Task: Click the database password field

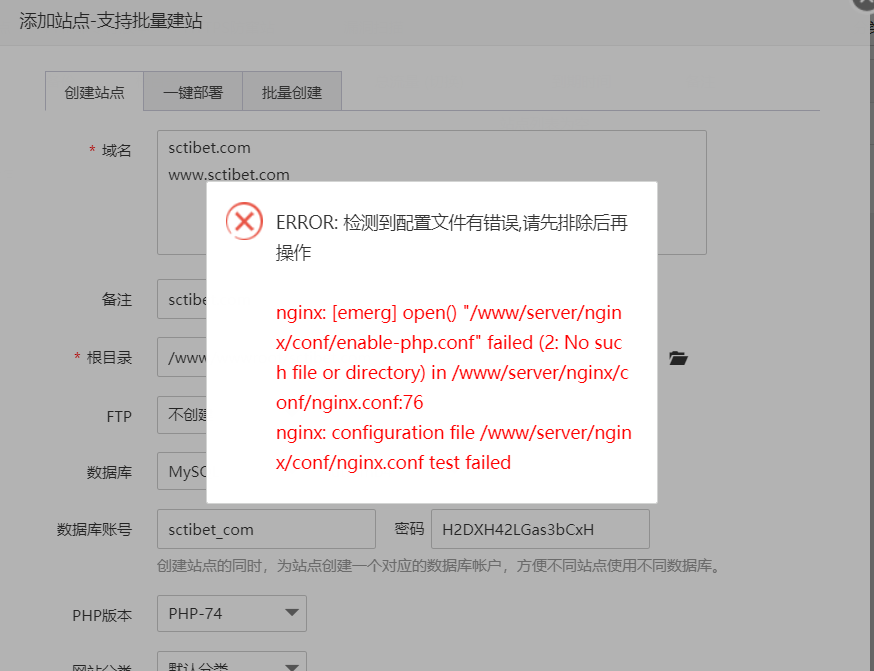Action: coord(540,529)
